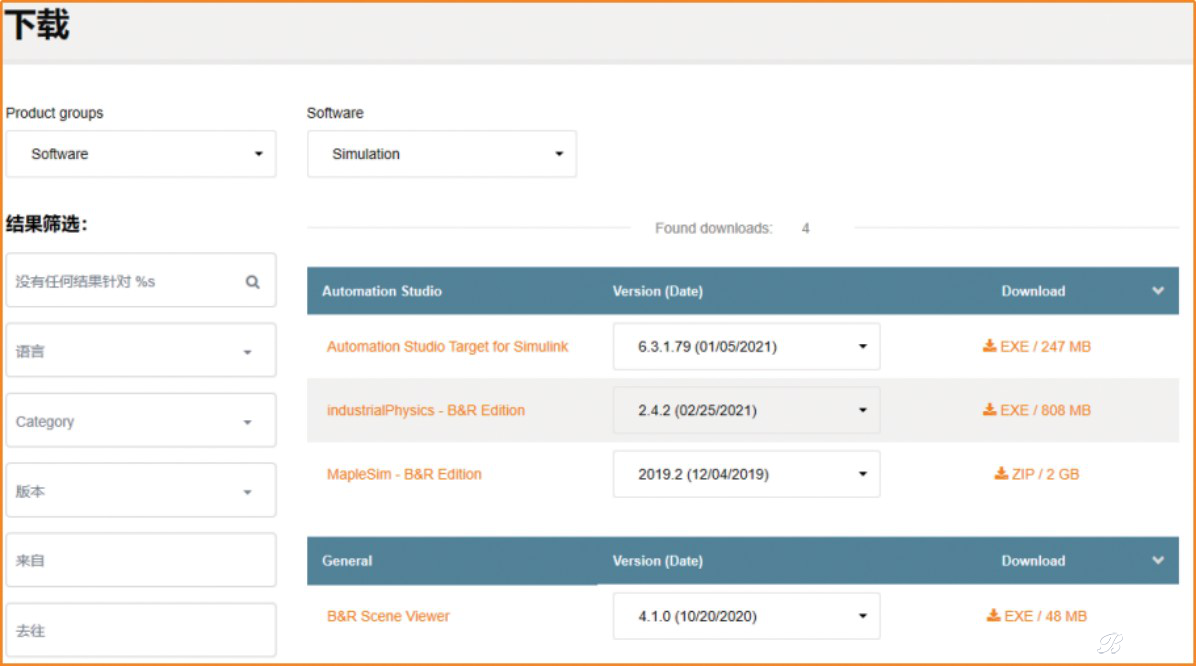Click the General header cell

347,561
